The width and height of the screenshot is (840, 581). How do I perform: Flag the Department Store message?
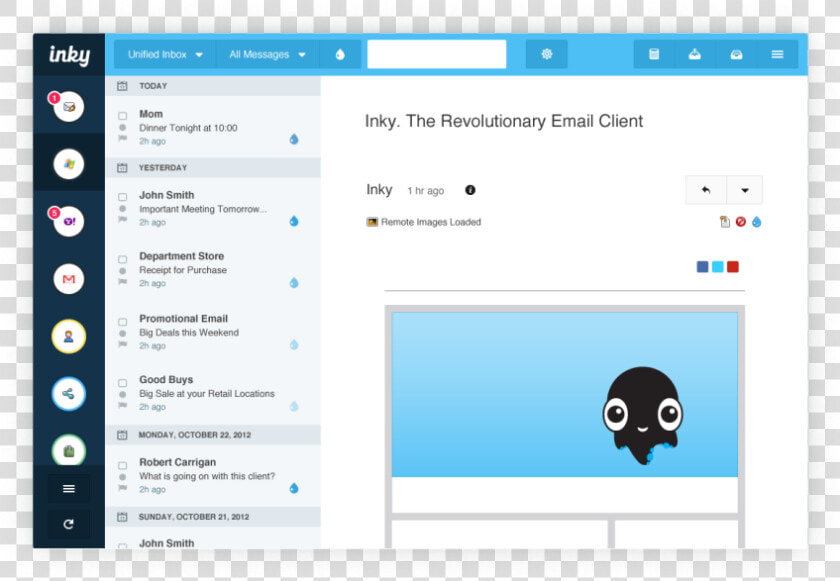tap(123, 282)
